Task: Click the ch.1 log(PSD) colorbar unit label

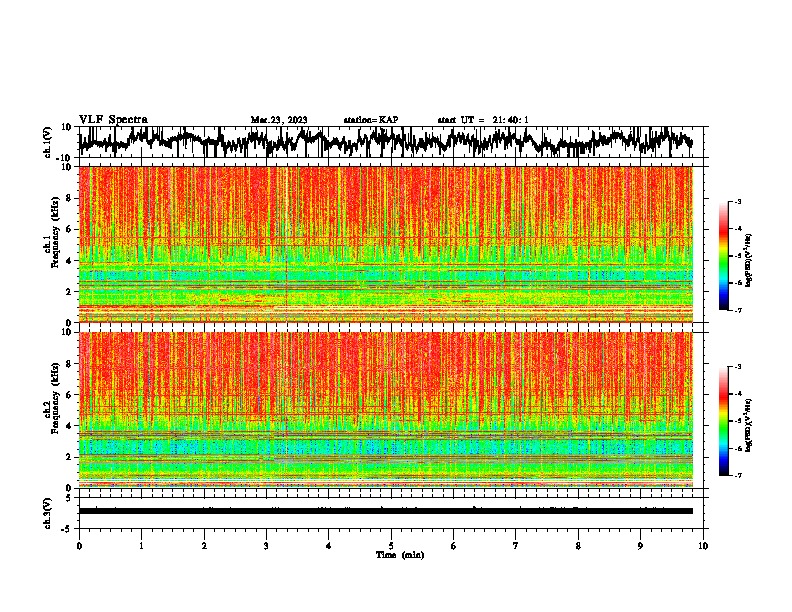Action: coord(748,261)
